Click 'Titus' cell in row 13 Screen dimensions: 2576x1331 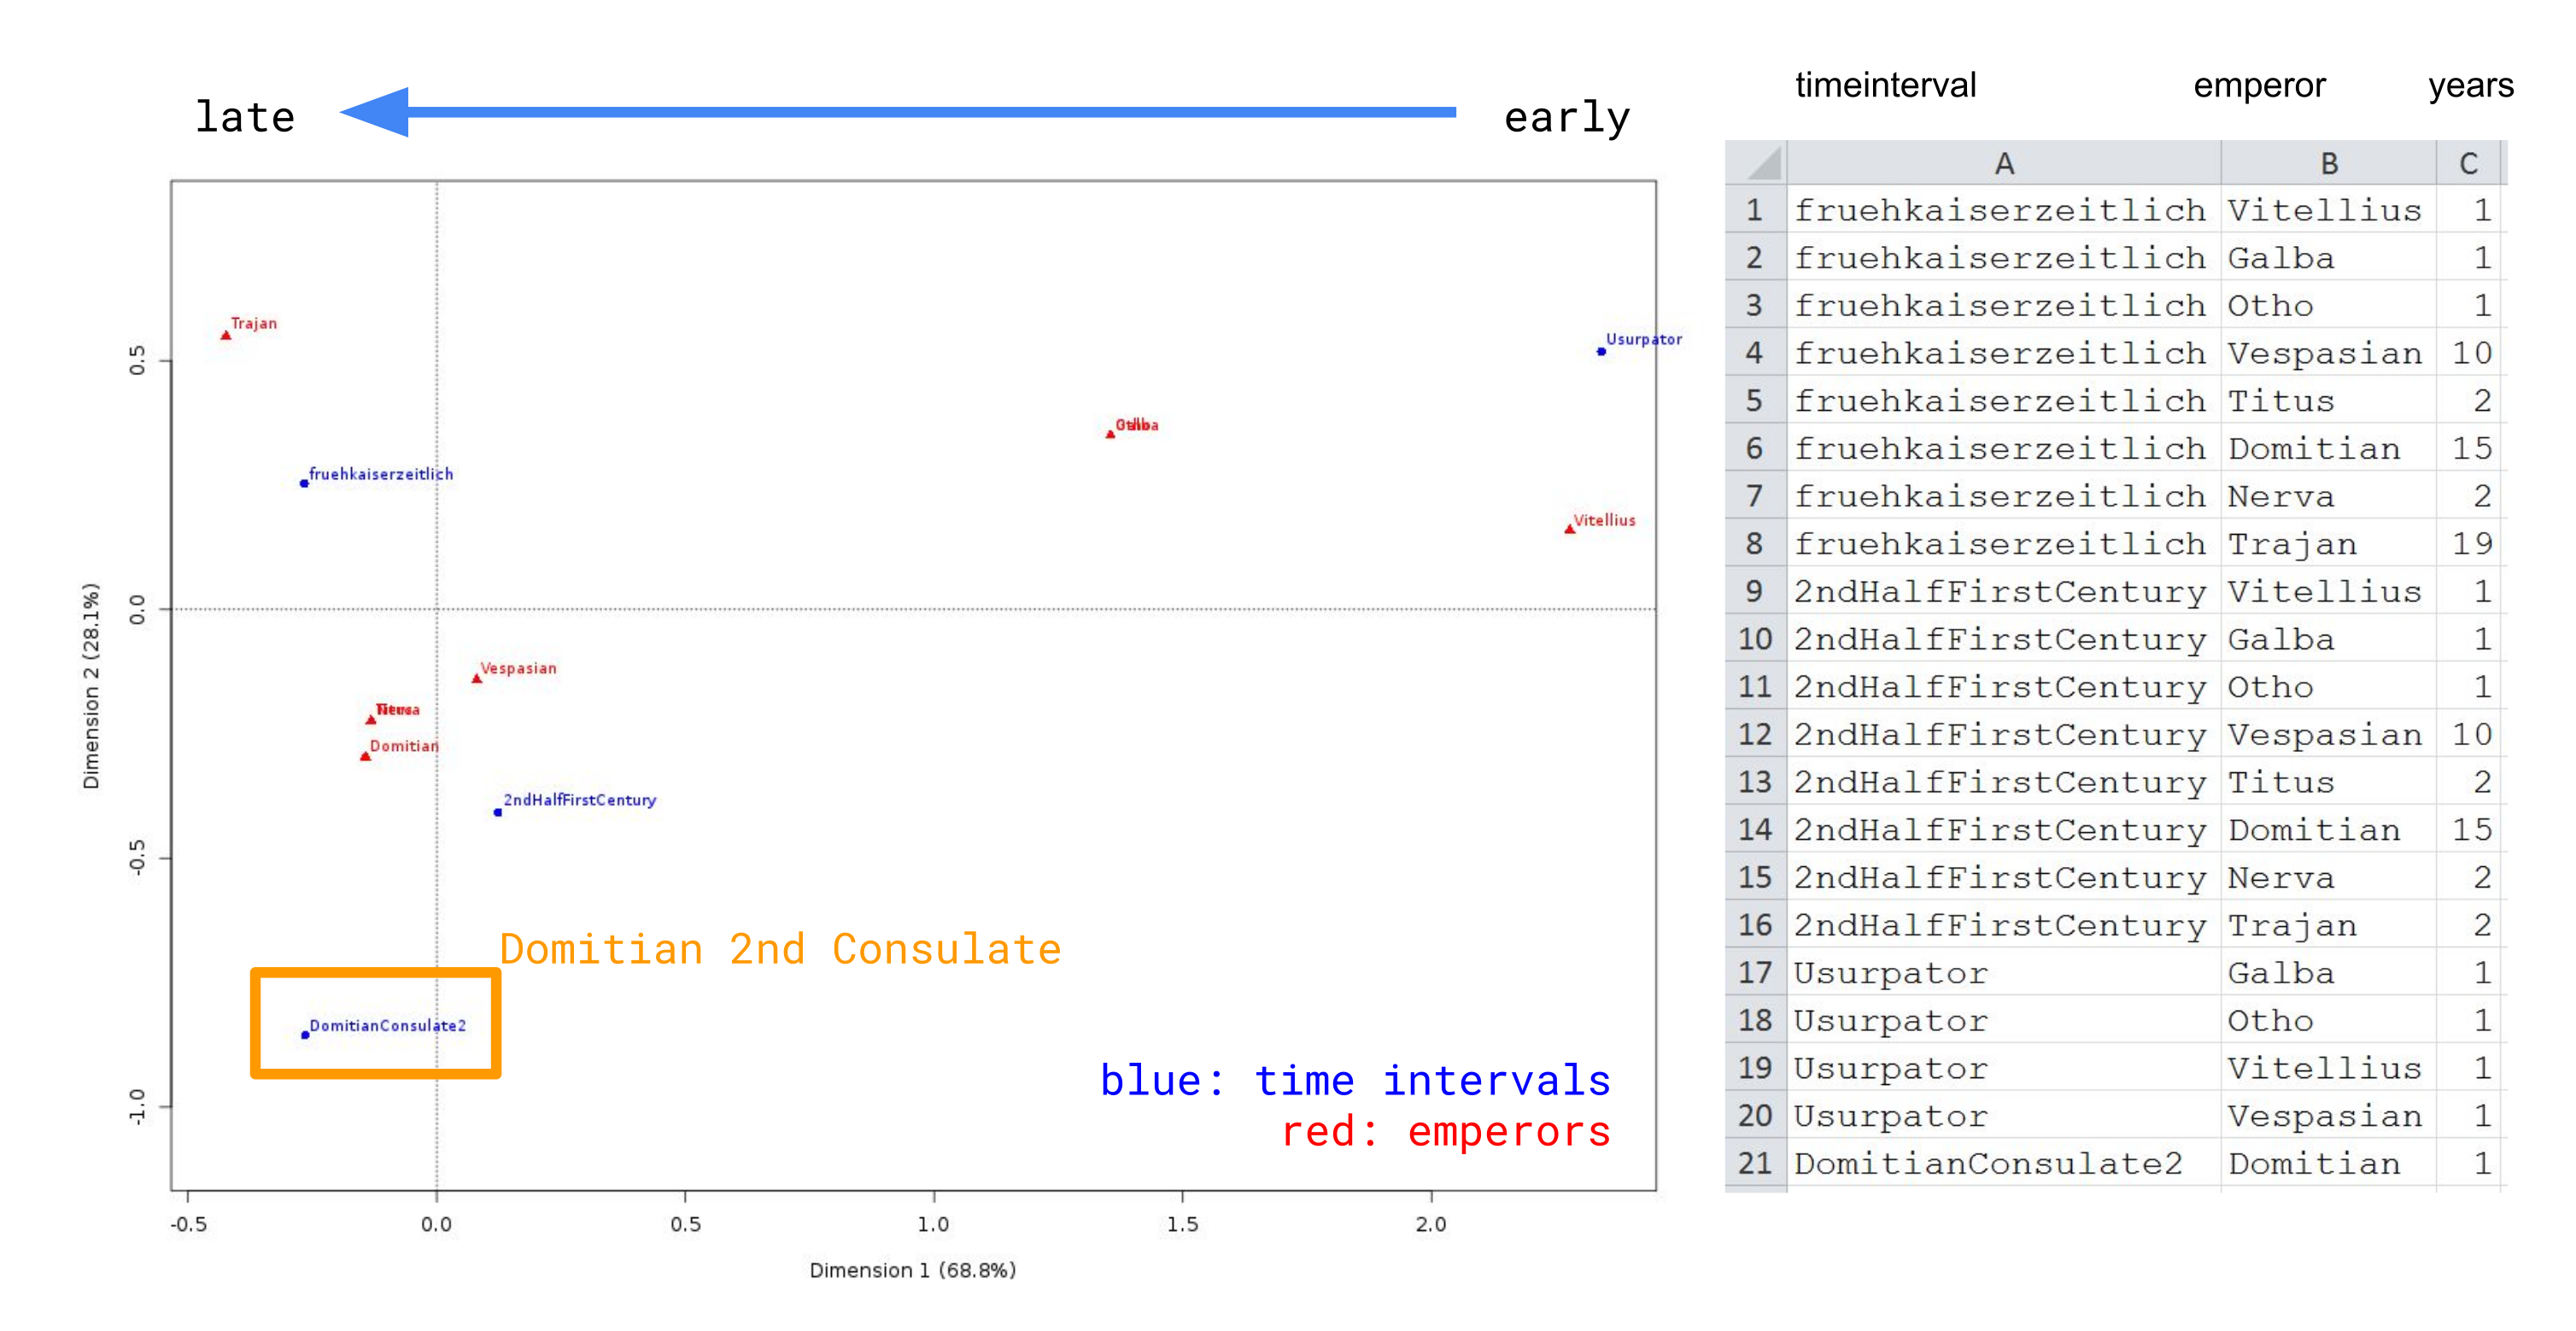[x=2329, y=783]
